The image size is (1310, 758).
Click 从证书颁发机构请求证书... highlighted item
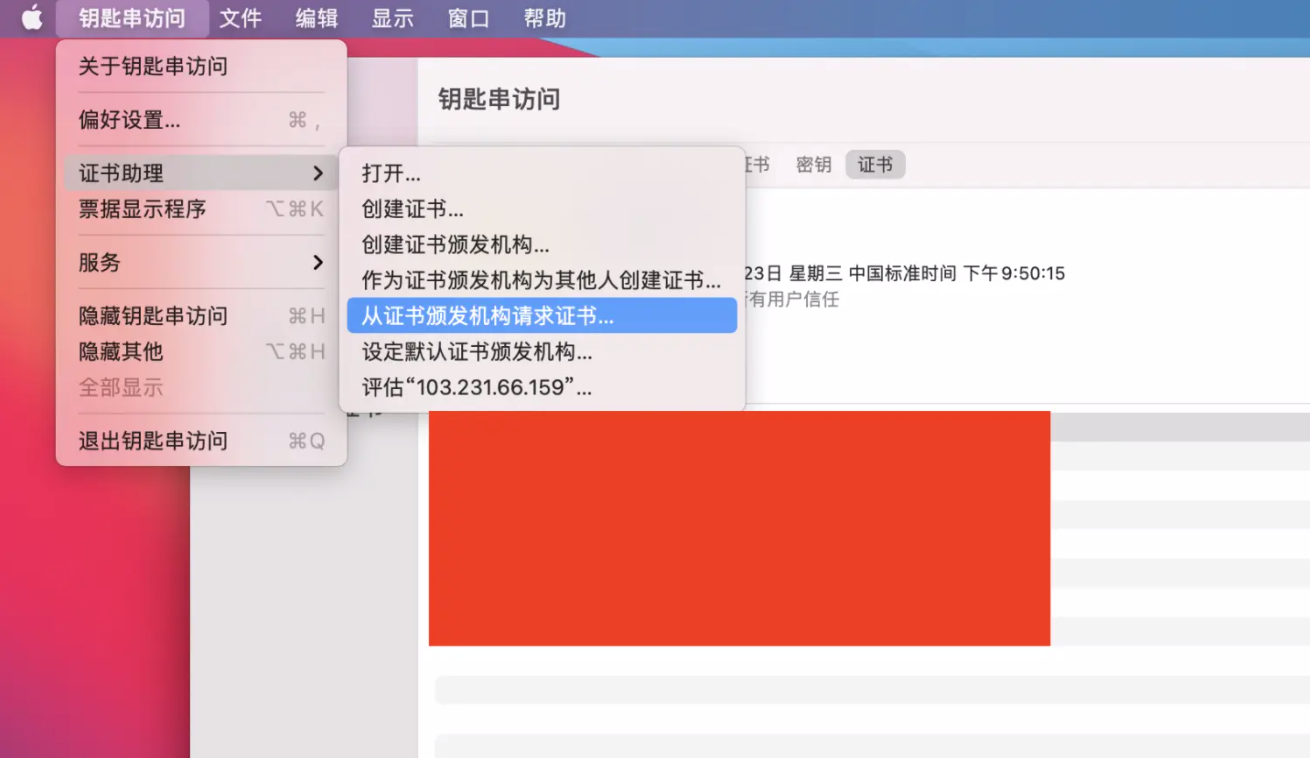(x=542, y=316)
